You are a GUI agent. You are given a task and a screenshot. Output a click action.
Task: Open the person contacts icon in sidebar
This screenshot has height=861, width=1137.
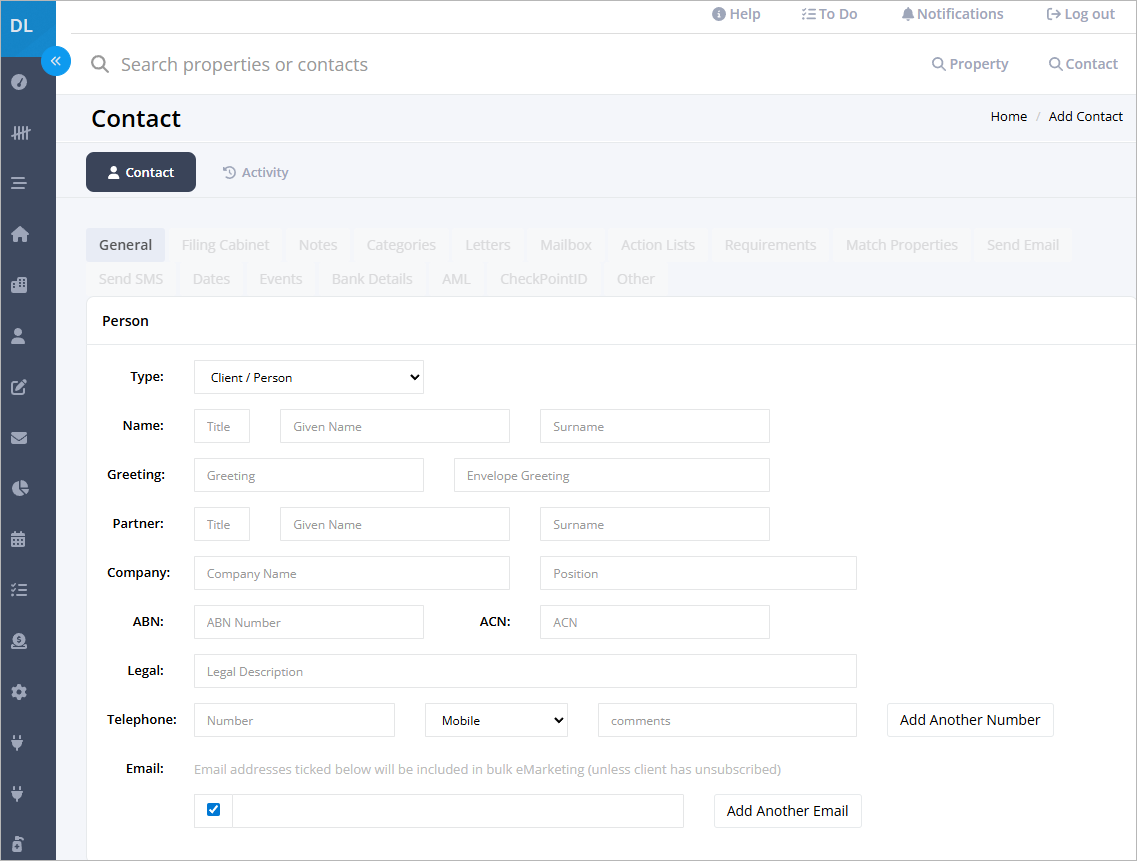click(x=19, y=336)
